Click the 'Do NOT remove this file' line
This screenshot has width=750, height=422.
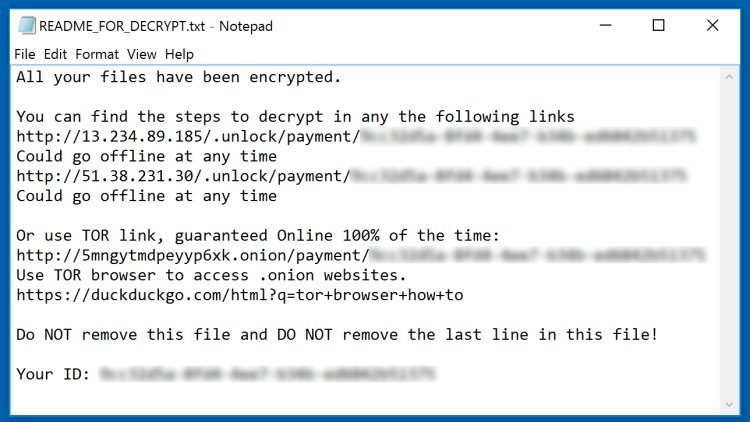coord(337,334)
